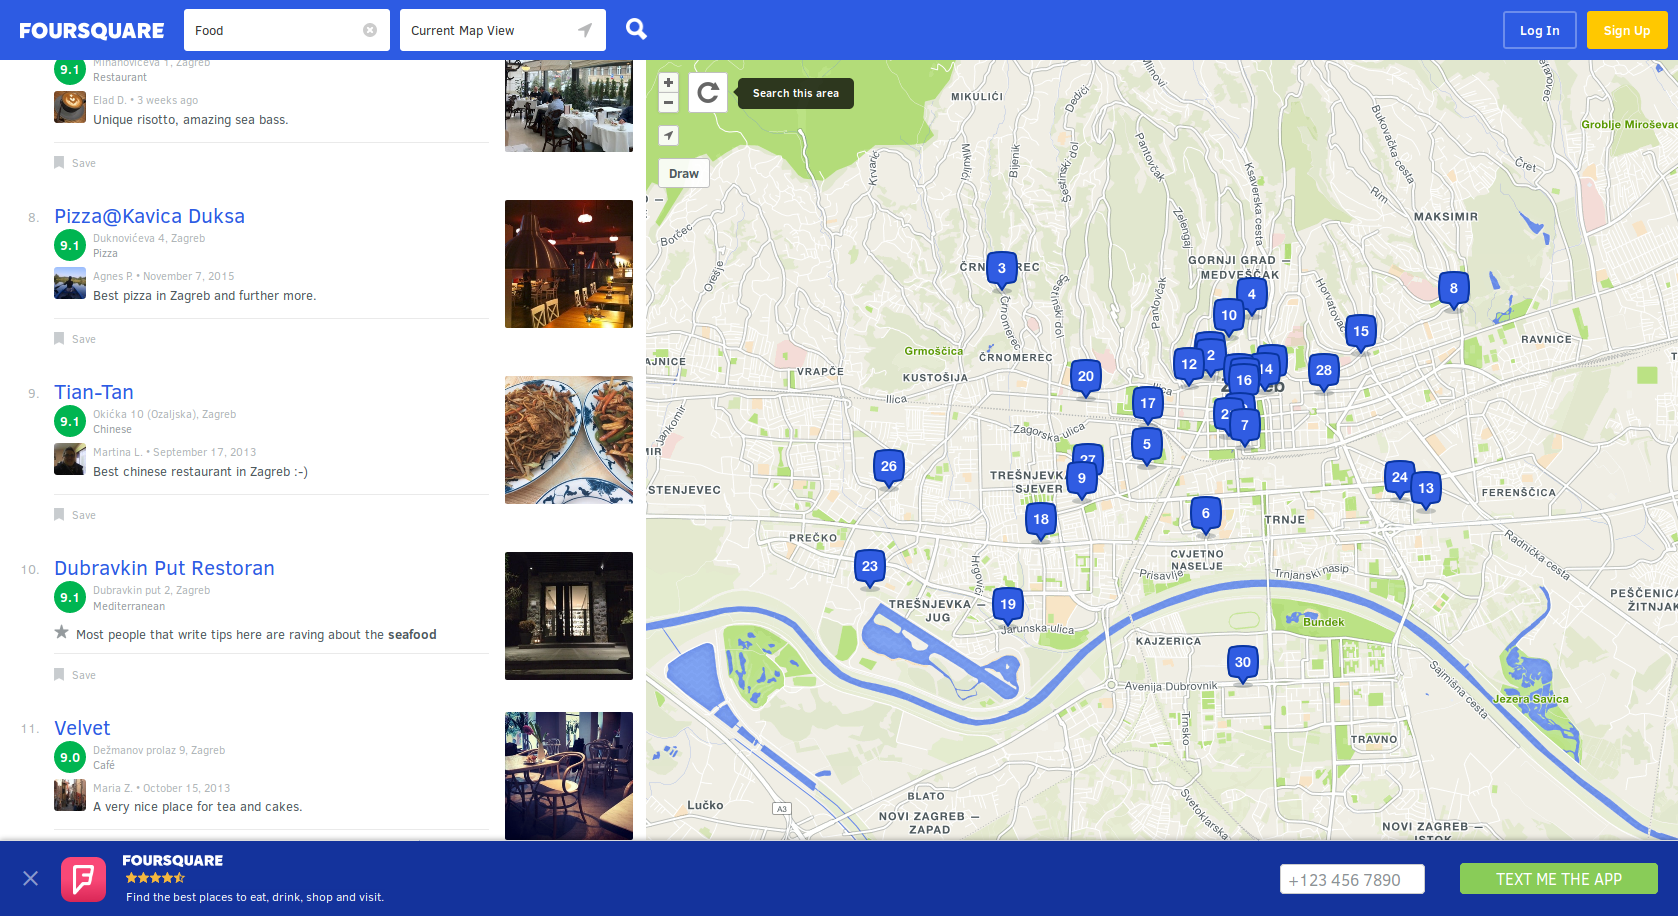Image resolution: width=1678 pixels, height=916 pixels.
Task: Select map pin number 23
Action: click(870, 567)
